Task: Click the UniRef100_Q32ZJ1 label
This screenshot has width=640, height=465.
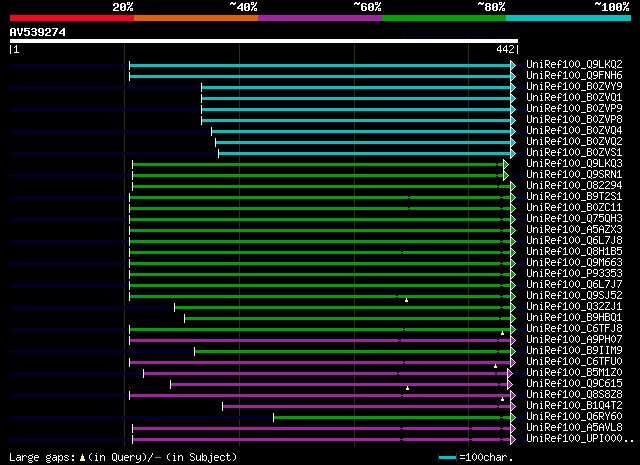Action: click(574, 307)
